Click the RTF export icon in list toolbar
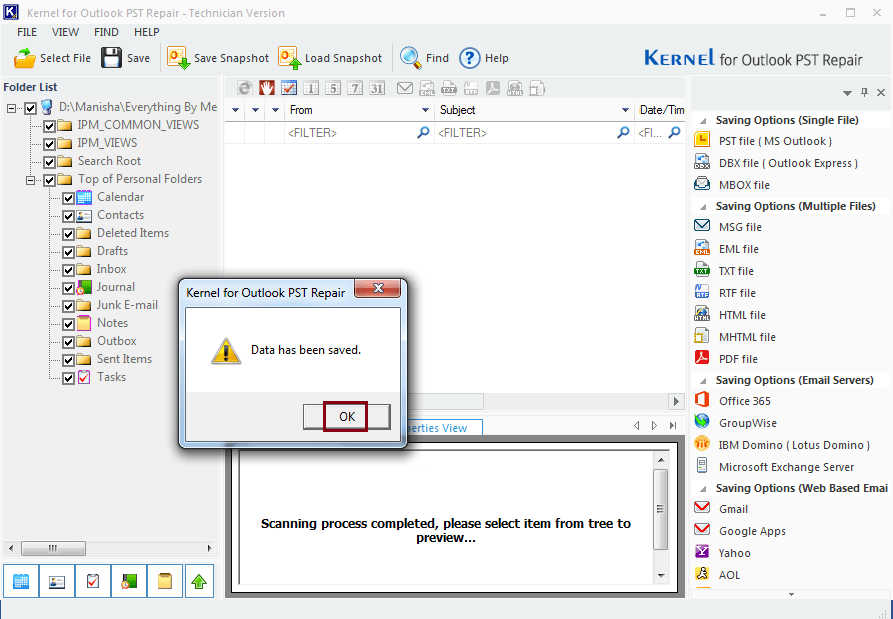The image size is (893, 619). (x=471, y=88)
